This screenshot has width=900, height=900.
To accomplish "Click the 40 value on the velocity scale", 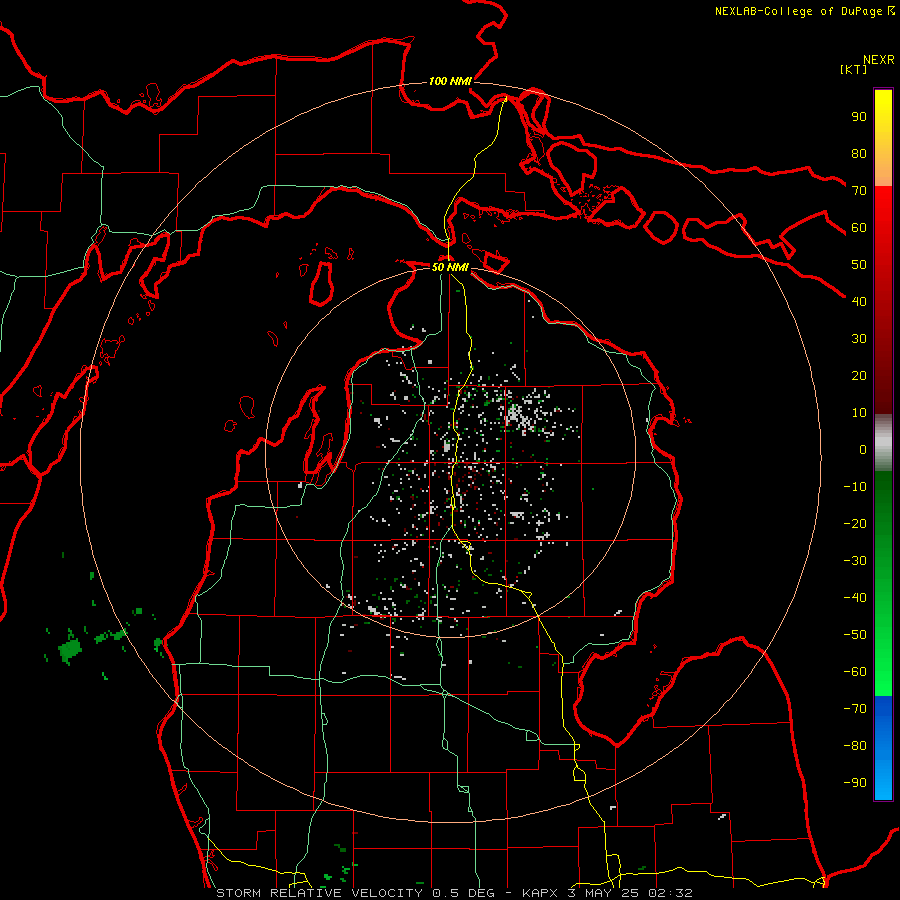I will [x=859, y=302].
